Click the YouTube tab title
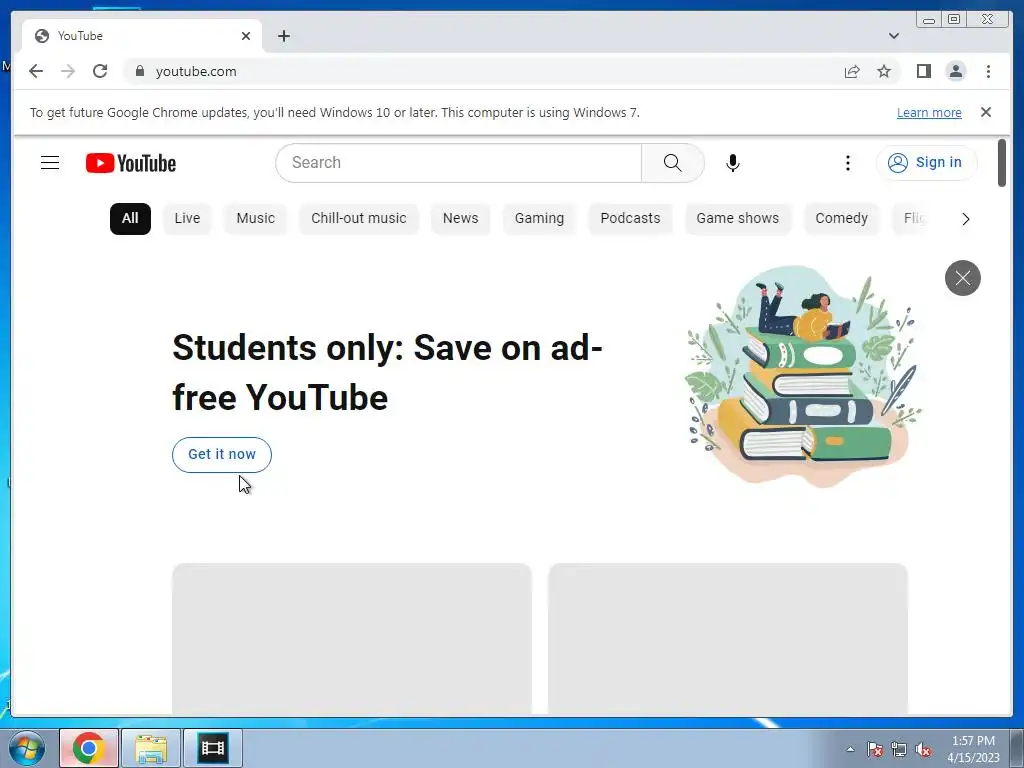The width and height of the screenshot is (1024, 768). pos(80,36)
